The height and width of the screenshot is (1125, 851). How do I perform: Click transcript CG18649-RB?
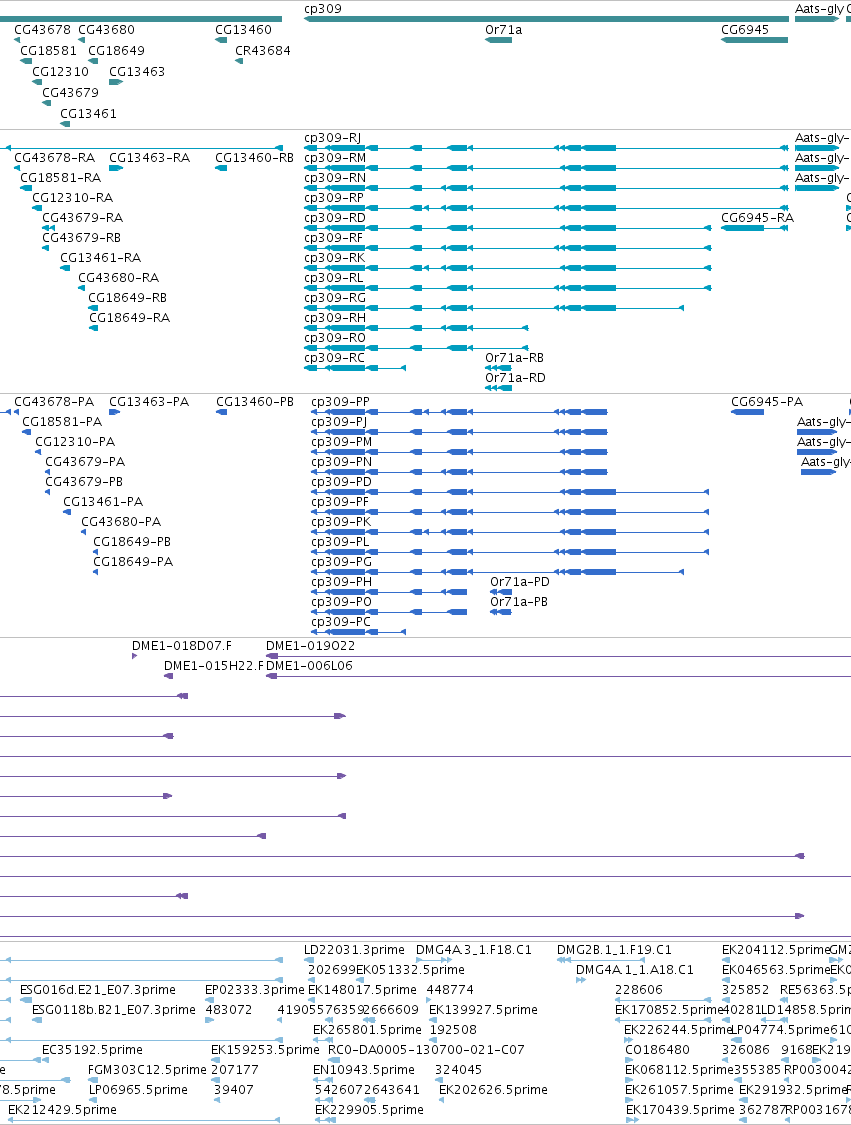coord(128,298)
